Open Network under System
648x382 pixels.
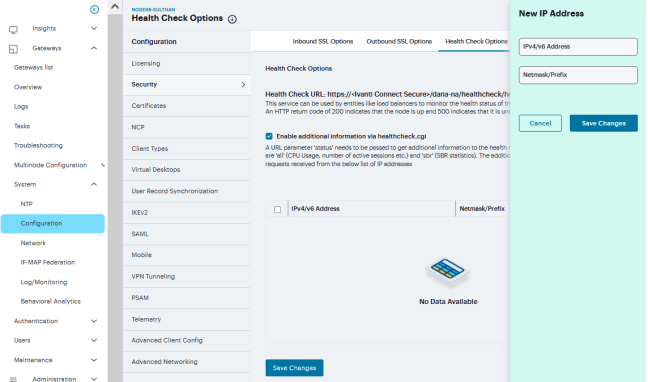(33, 243)
